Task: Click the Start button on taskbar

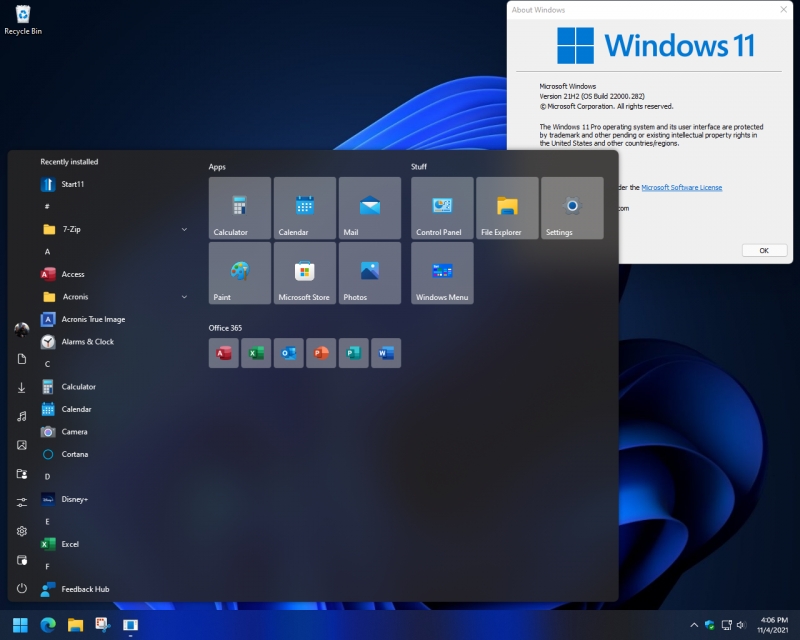Action: pyautogui.click(x=20, y=625)
